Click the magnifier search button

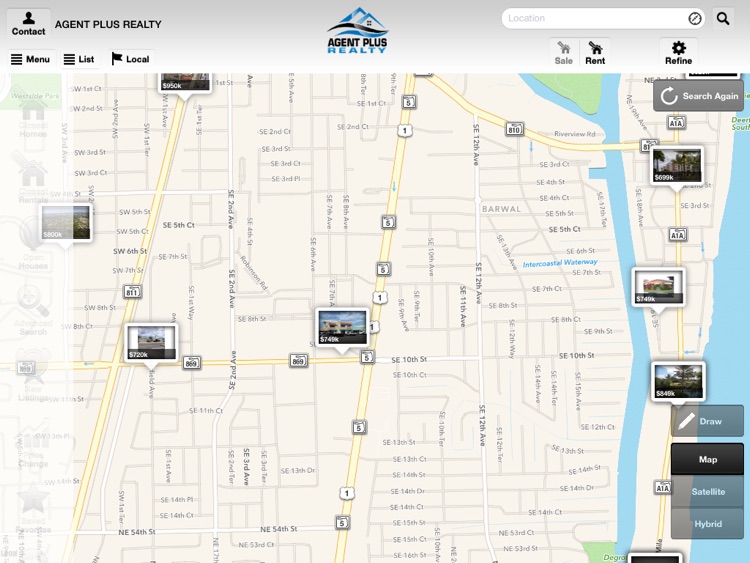tap(723, 19)
